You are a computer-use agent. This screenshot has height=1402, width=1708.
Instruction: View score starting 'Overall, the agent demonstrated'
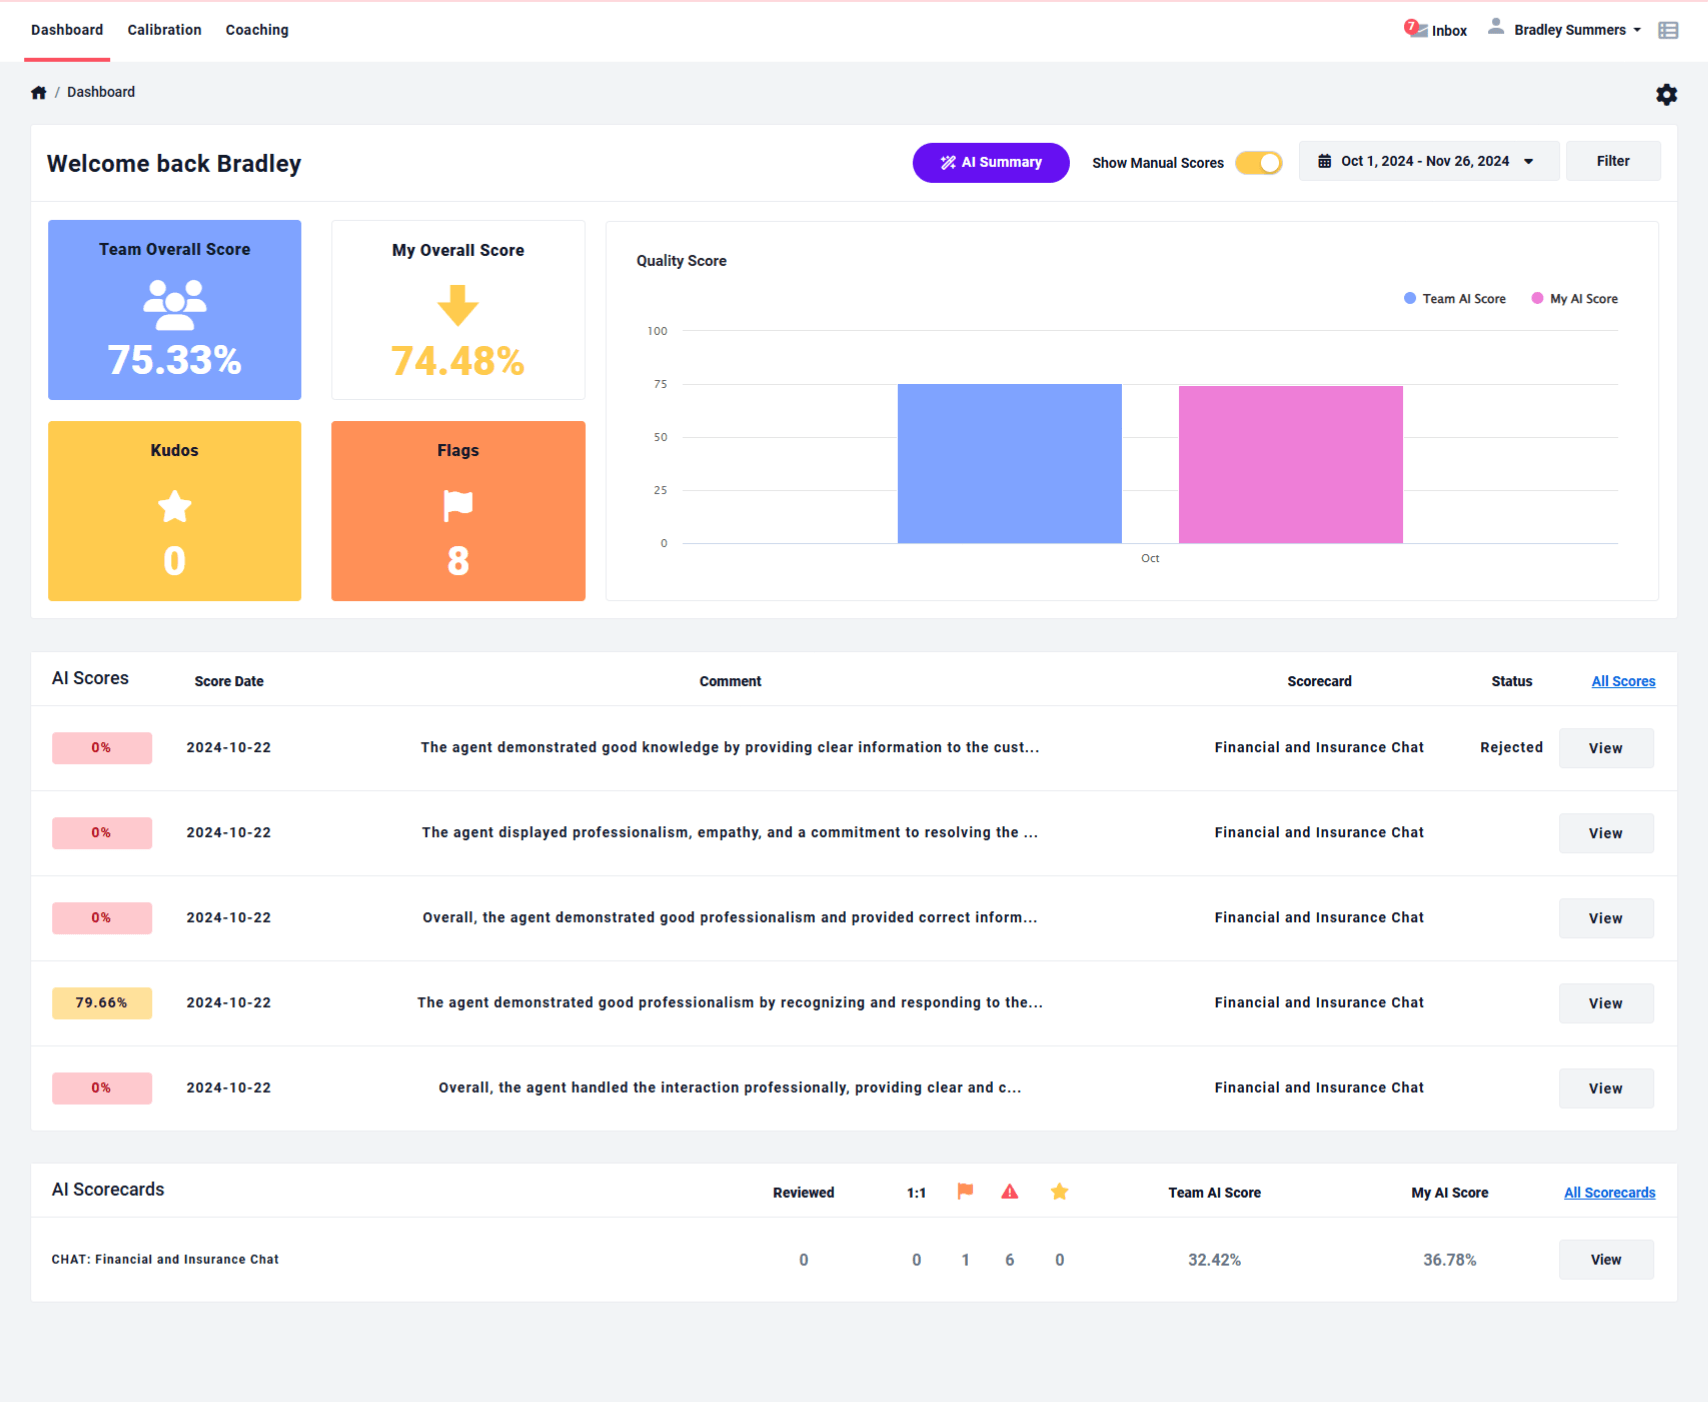tap(1606, 918)
